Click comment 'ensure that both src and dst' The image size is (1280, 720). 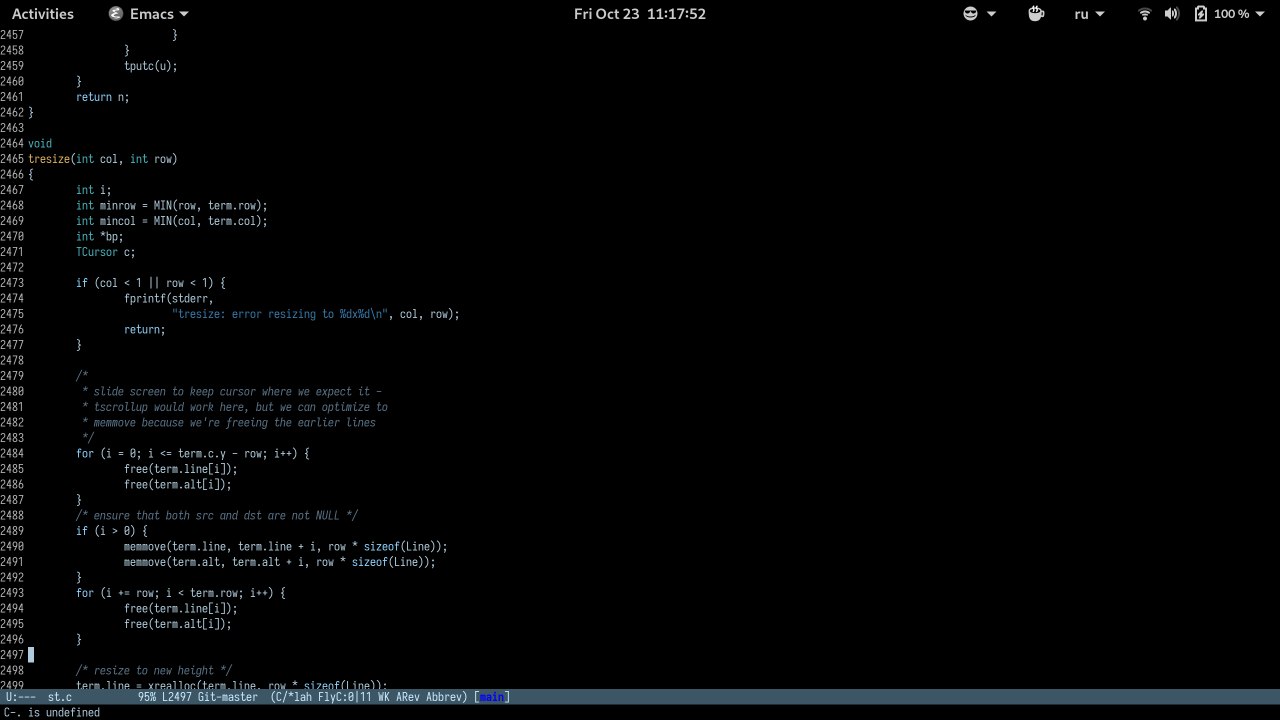pyautogui.click(x=216, y=515)
